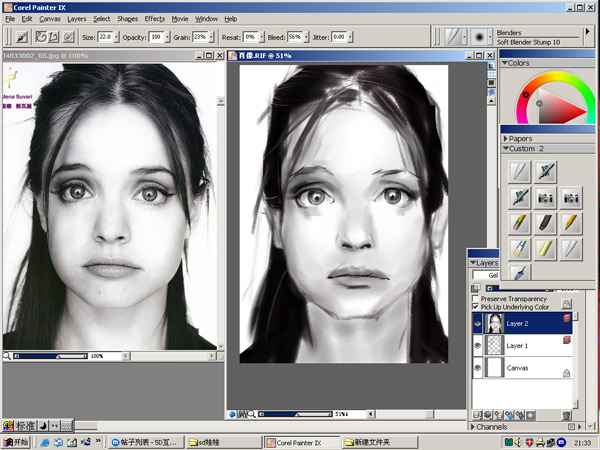This screenshot has width=600, height=450.
Task: Open the Canvas menu
Action: coord(50,19)
